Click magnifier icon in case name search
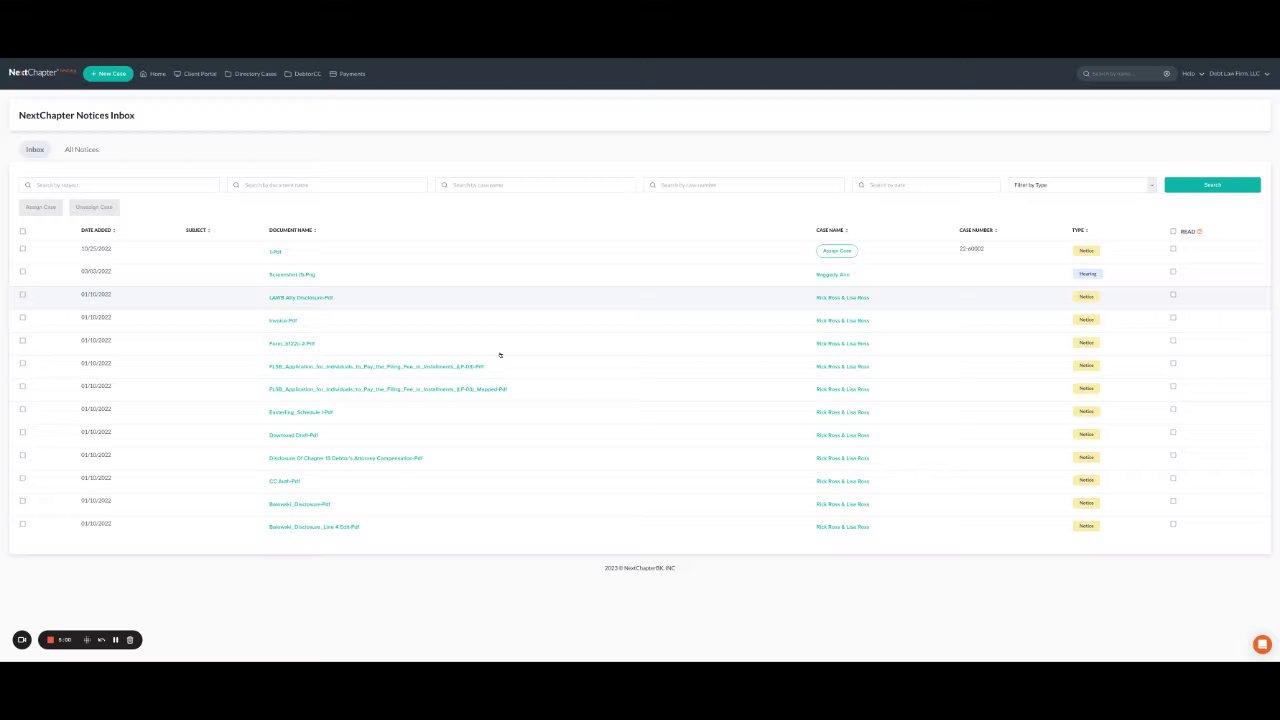 pyautogui.click(x=444, y=185)
